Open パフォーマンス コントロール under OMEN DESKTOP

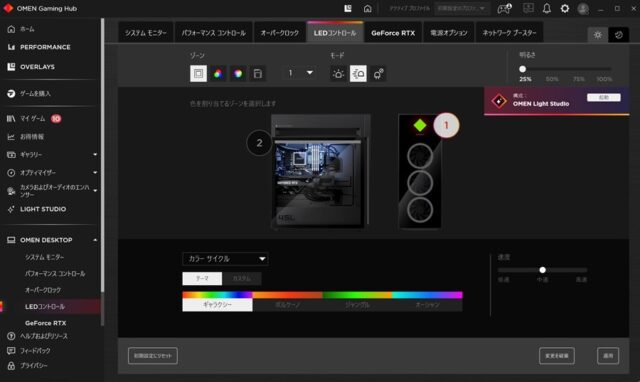coord(55,273)
